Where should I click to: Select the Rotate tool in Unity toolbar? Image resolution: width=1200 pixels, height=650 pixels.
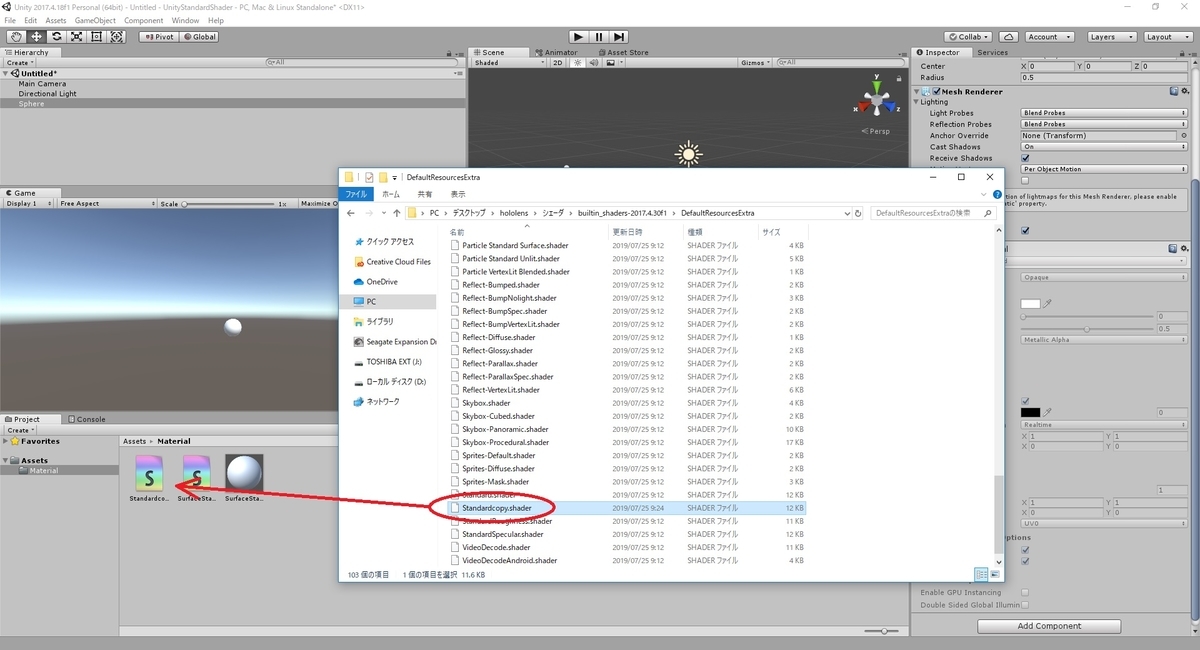[x=56, y=37]
